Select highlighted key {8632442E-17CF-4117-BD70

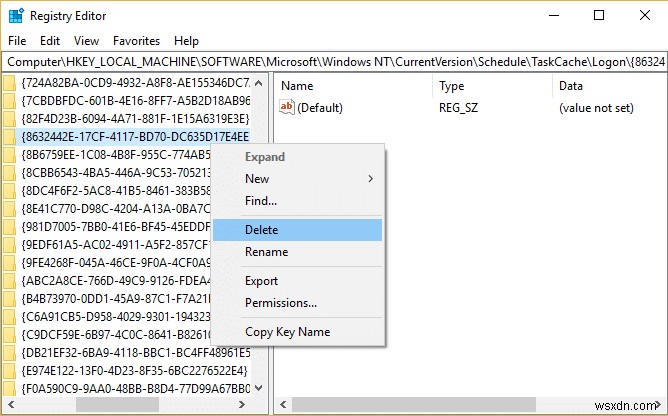135,137
